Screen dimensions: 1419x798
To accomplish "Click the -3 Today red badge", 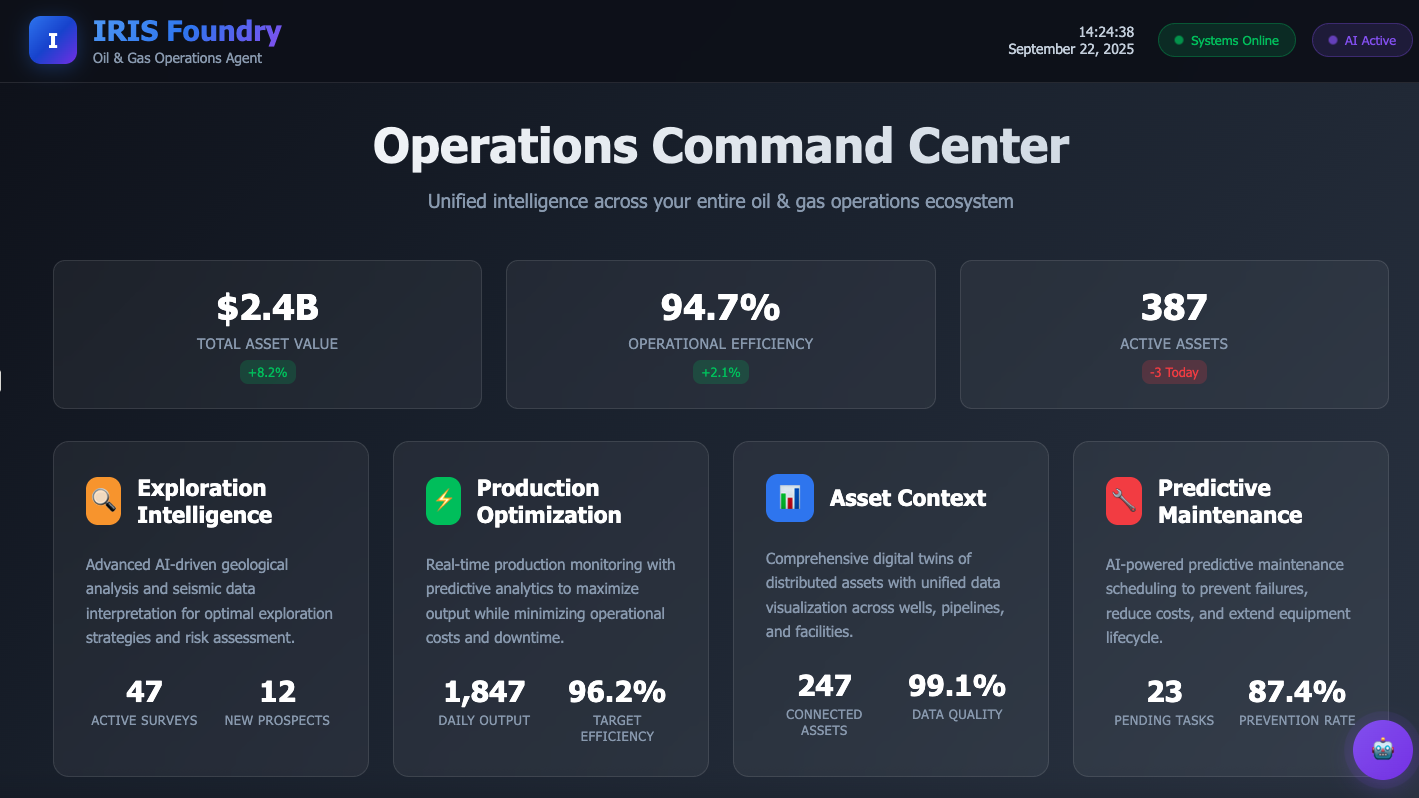I will (1174, 372).
